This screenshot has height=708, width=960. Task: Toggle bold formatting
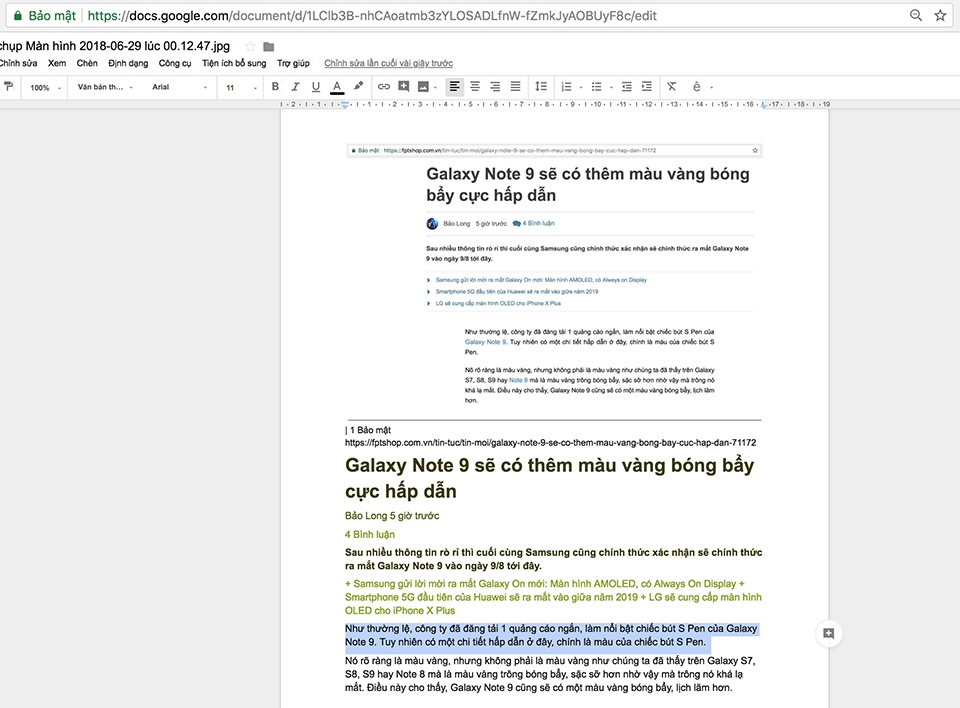pyautogui.click(x=276, y=87)
